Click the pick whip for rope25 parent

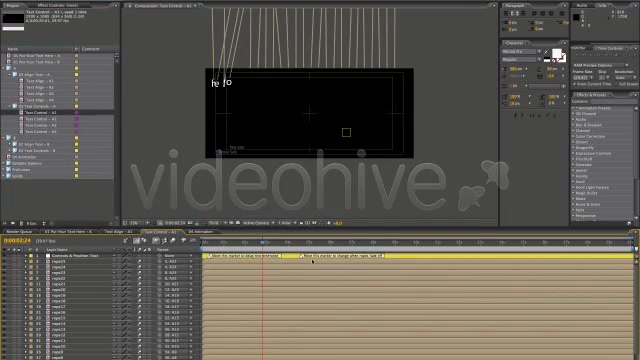(160, 261)
